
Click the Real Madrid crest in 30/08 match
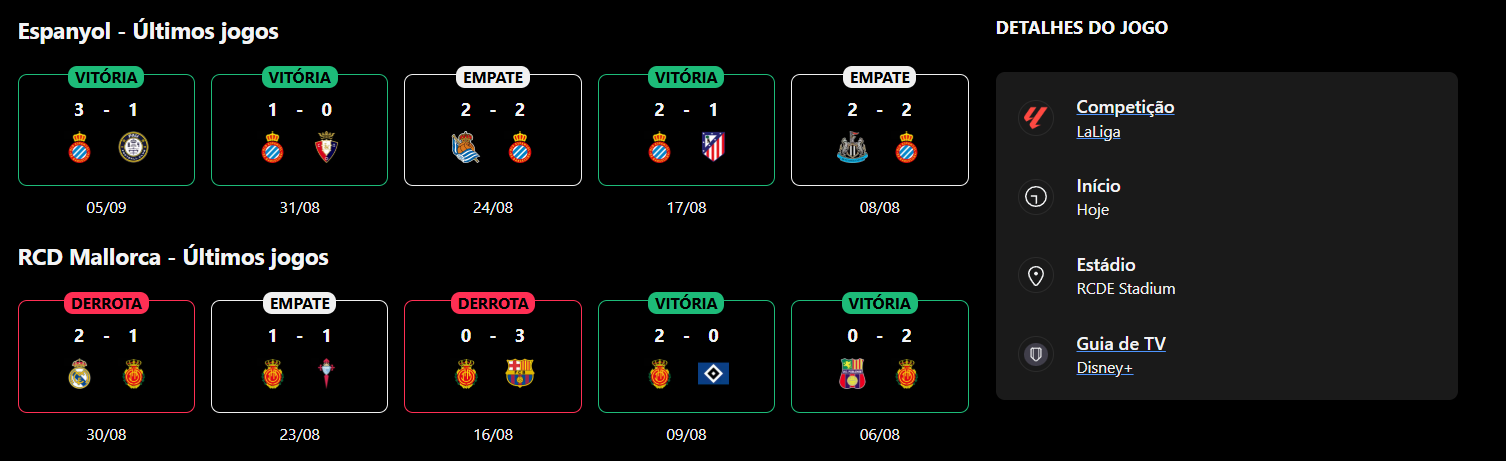click(80, 374)
